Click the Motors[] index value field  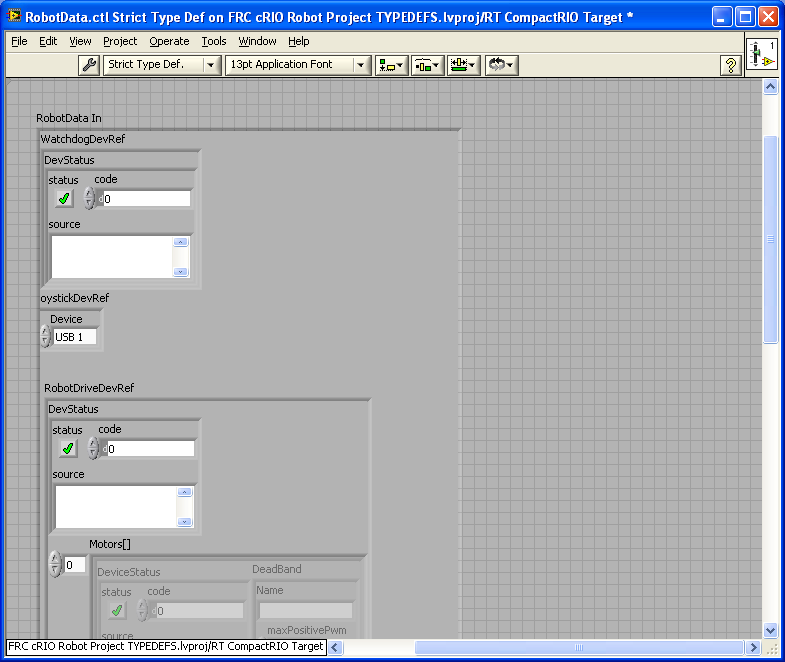pos(75,565)
